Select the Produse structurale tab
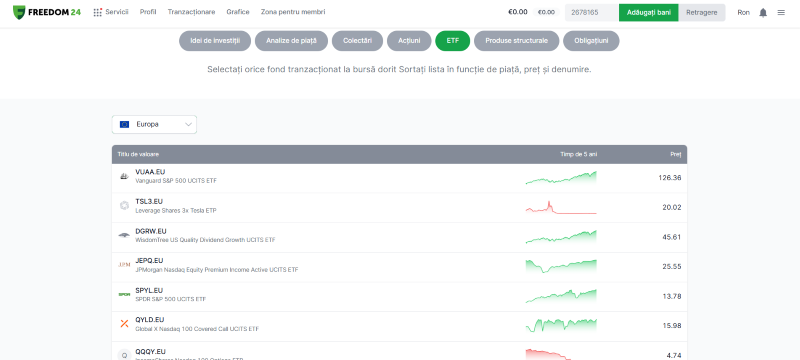 516,41
